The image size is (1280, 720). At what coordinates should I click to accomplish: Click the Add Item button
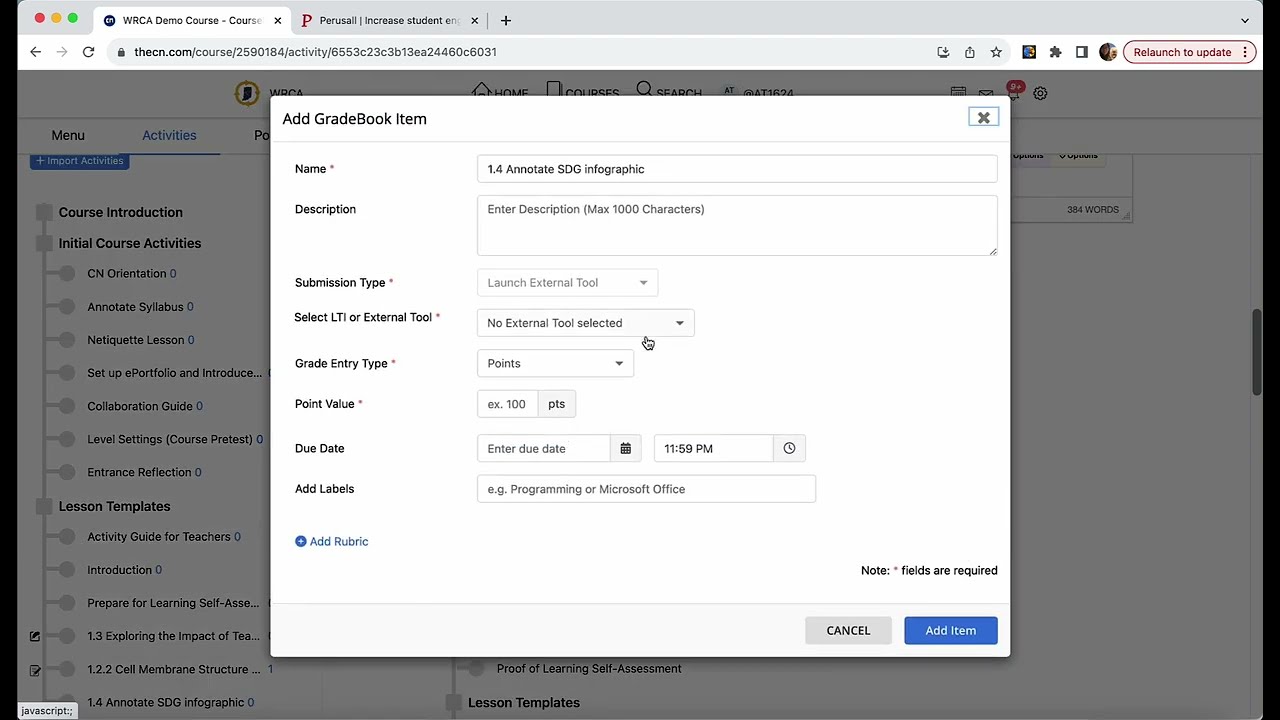(x=950, y=630)
